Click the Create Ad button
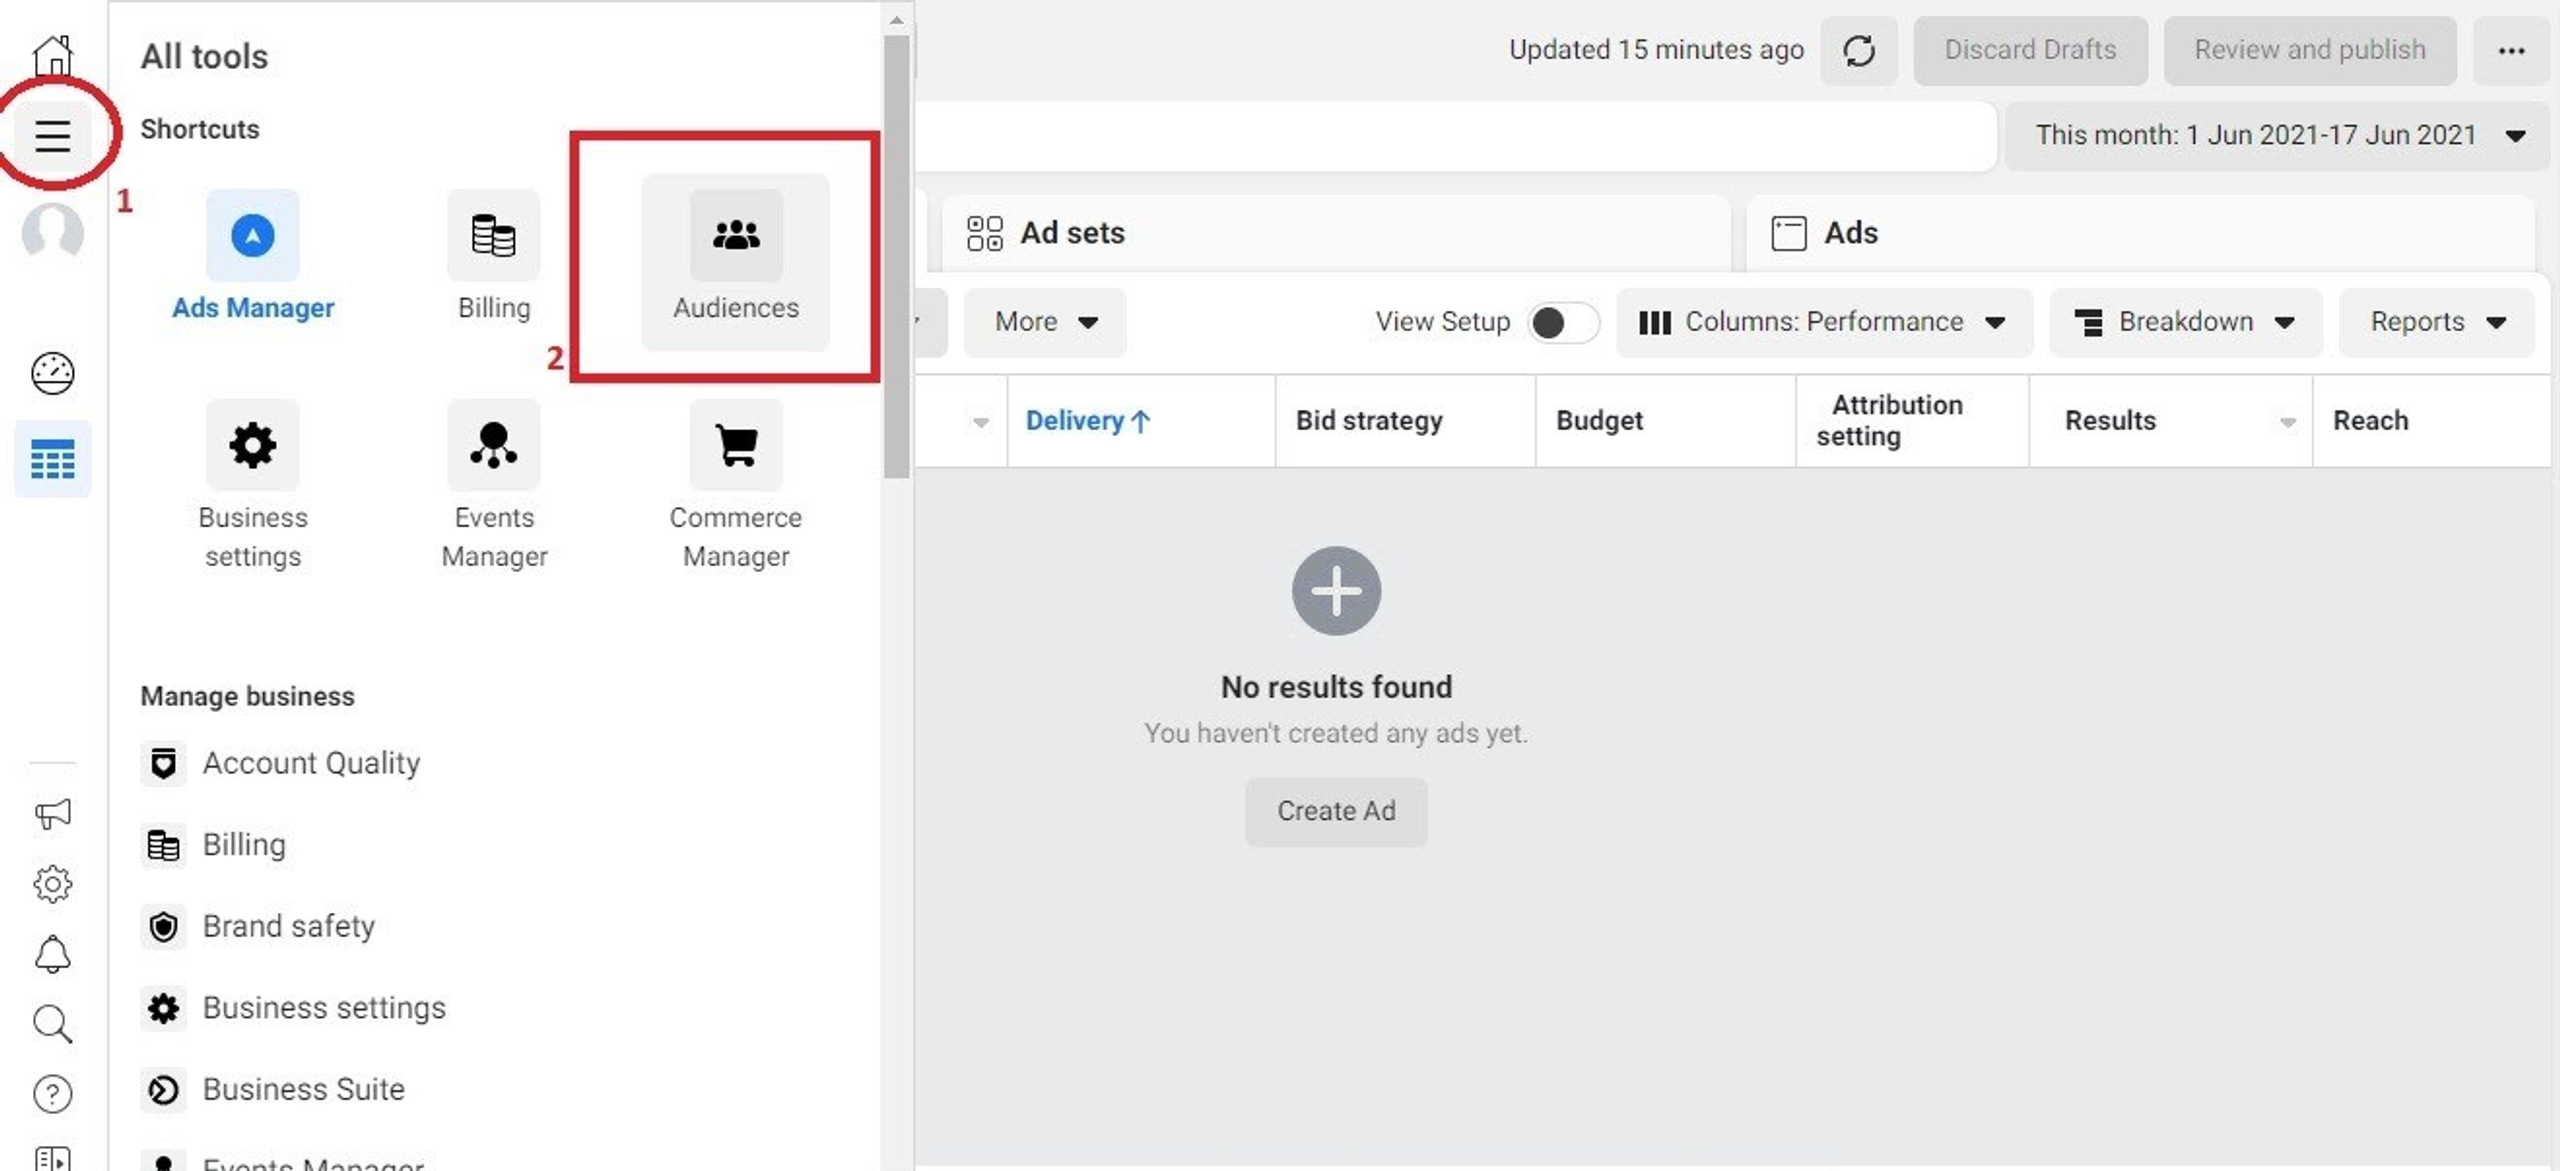The height and width of the screenshot is (1171, 2560). [1336, 811]
